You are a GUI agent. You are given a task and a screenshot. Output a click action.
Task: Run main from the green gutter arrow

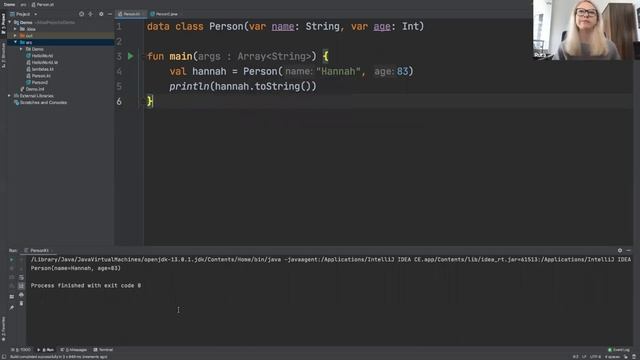[131, 56]
